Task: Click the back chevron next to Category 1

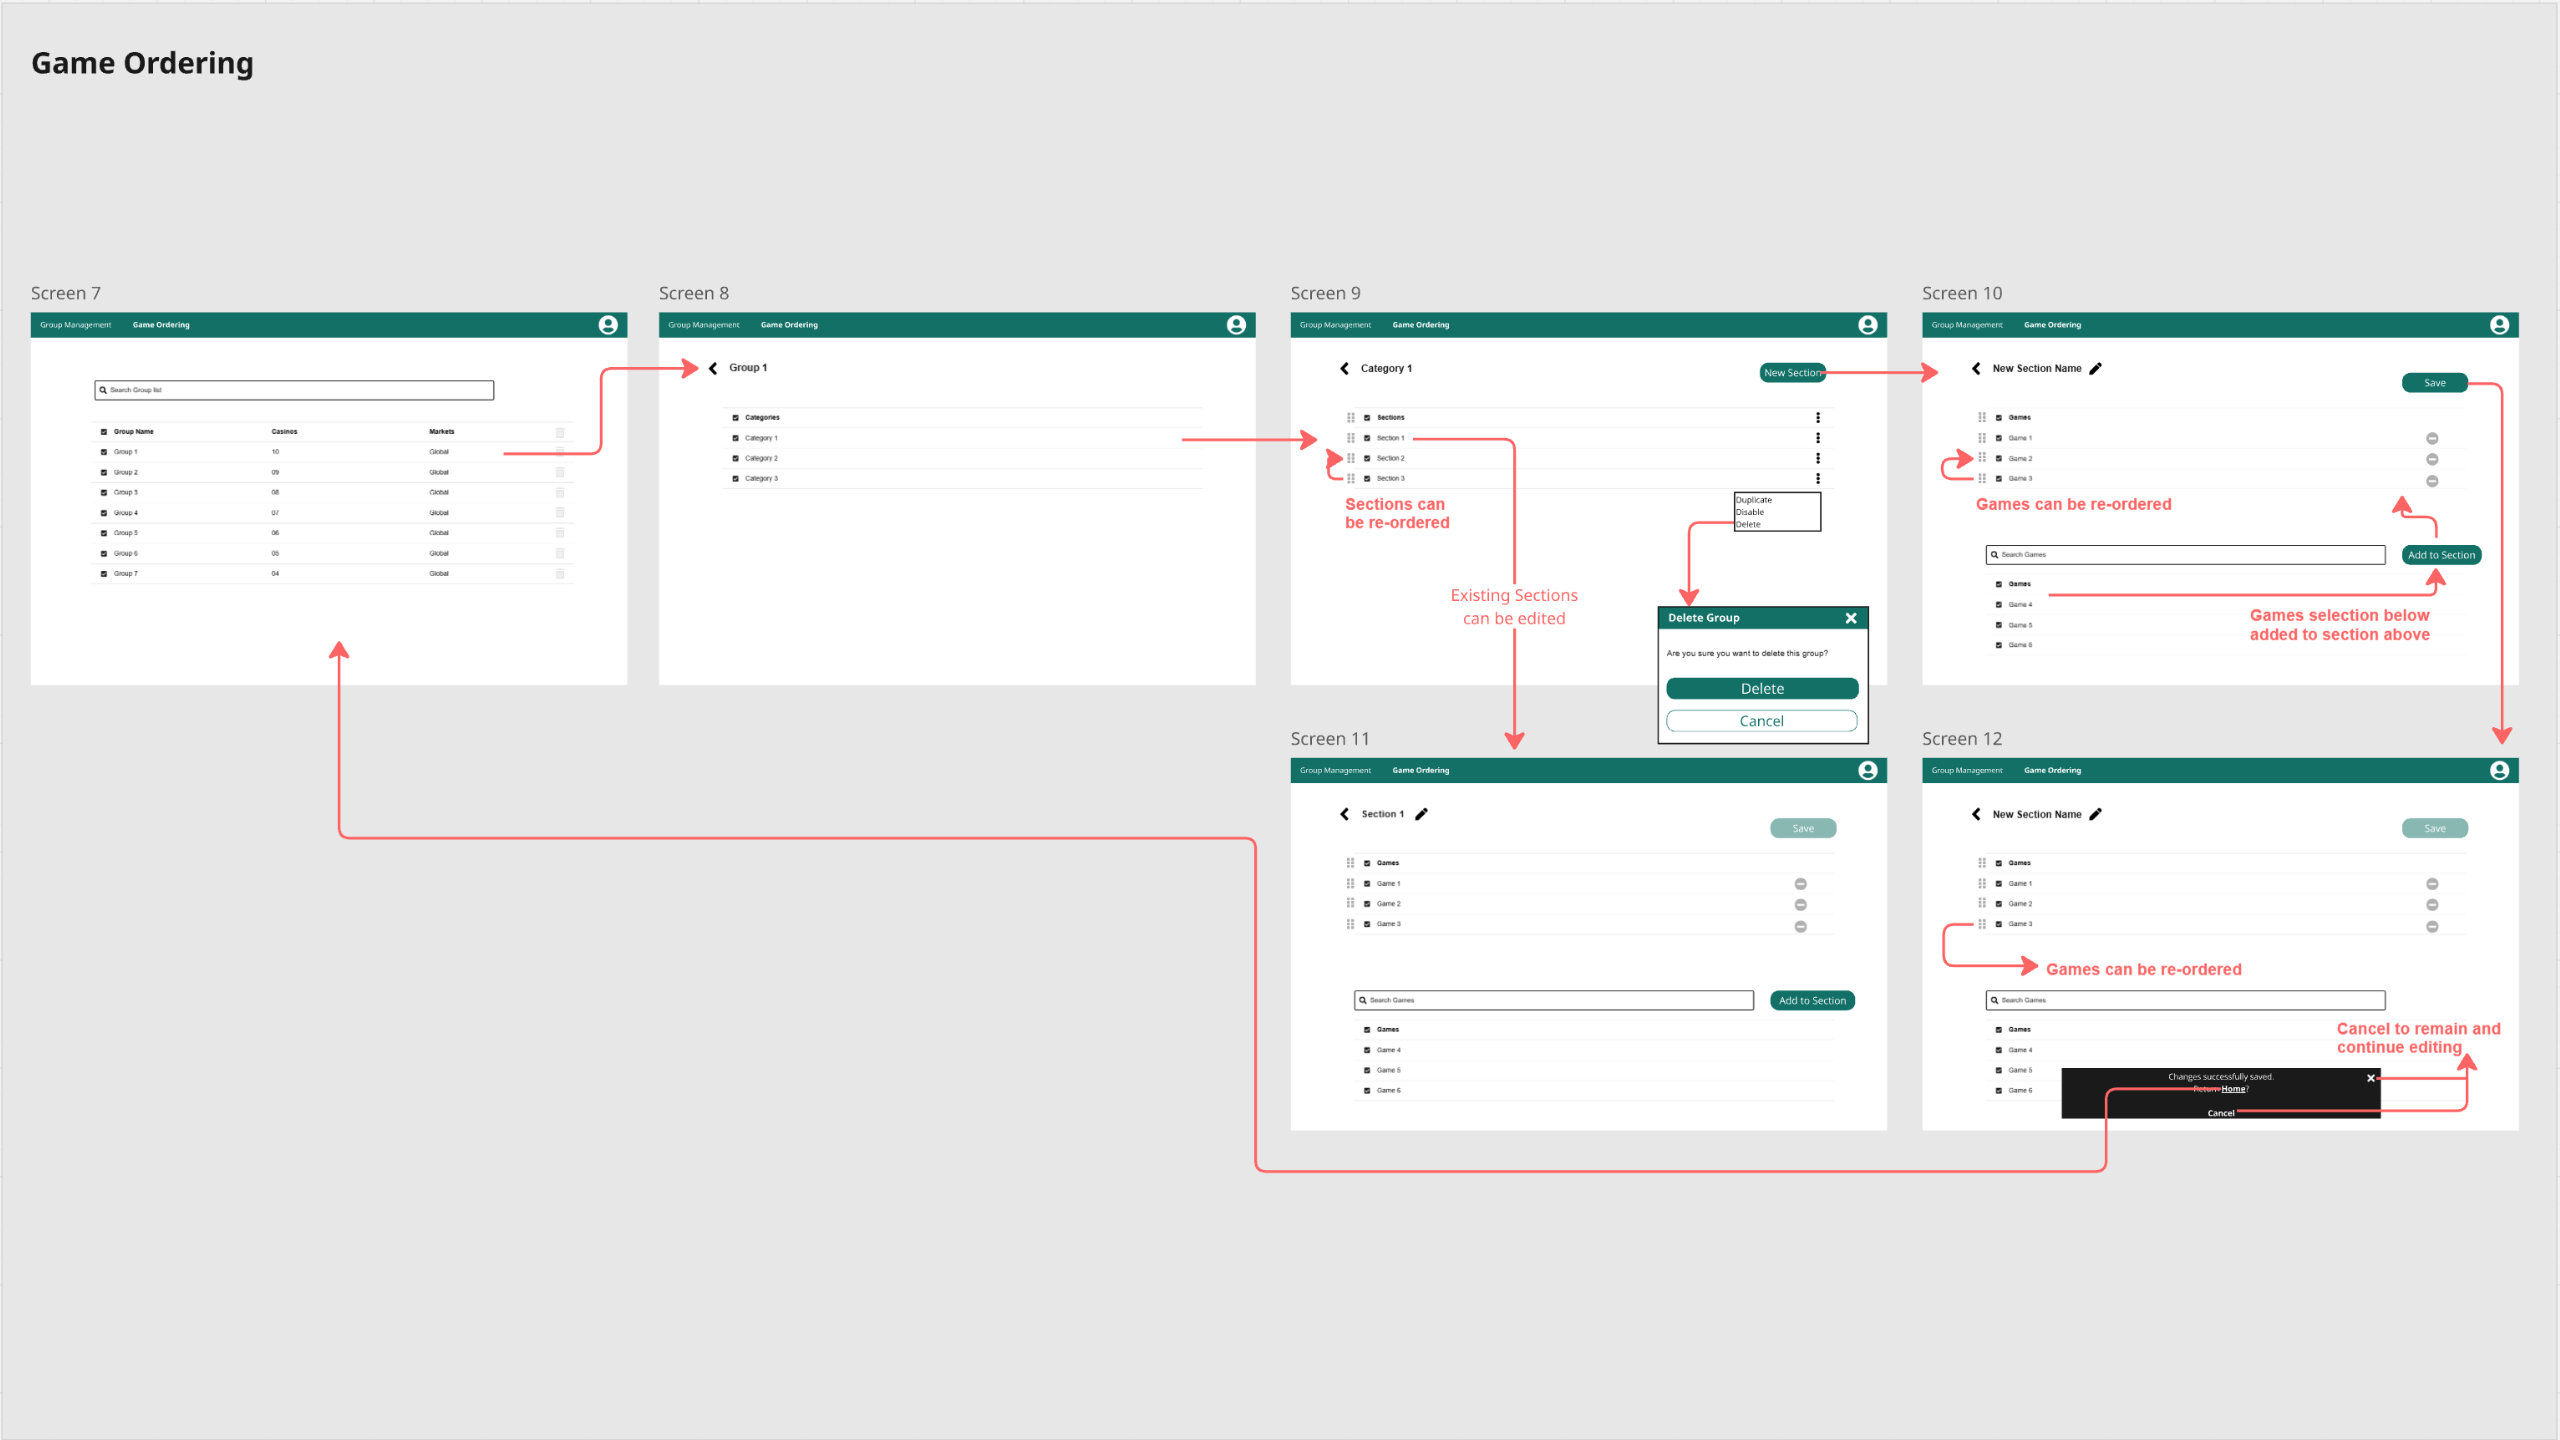Action: coord(1344,368)
